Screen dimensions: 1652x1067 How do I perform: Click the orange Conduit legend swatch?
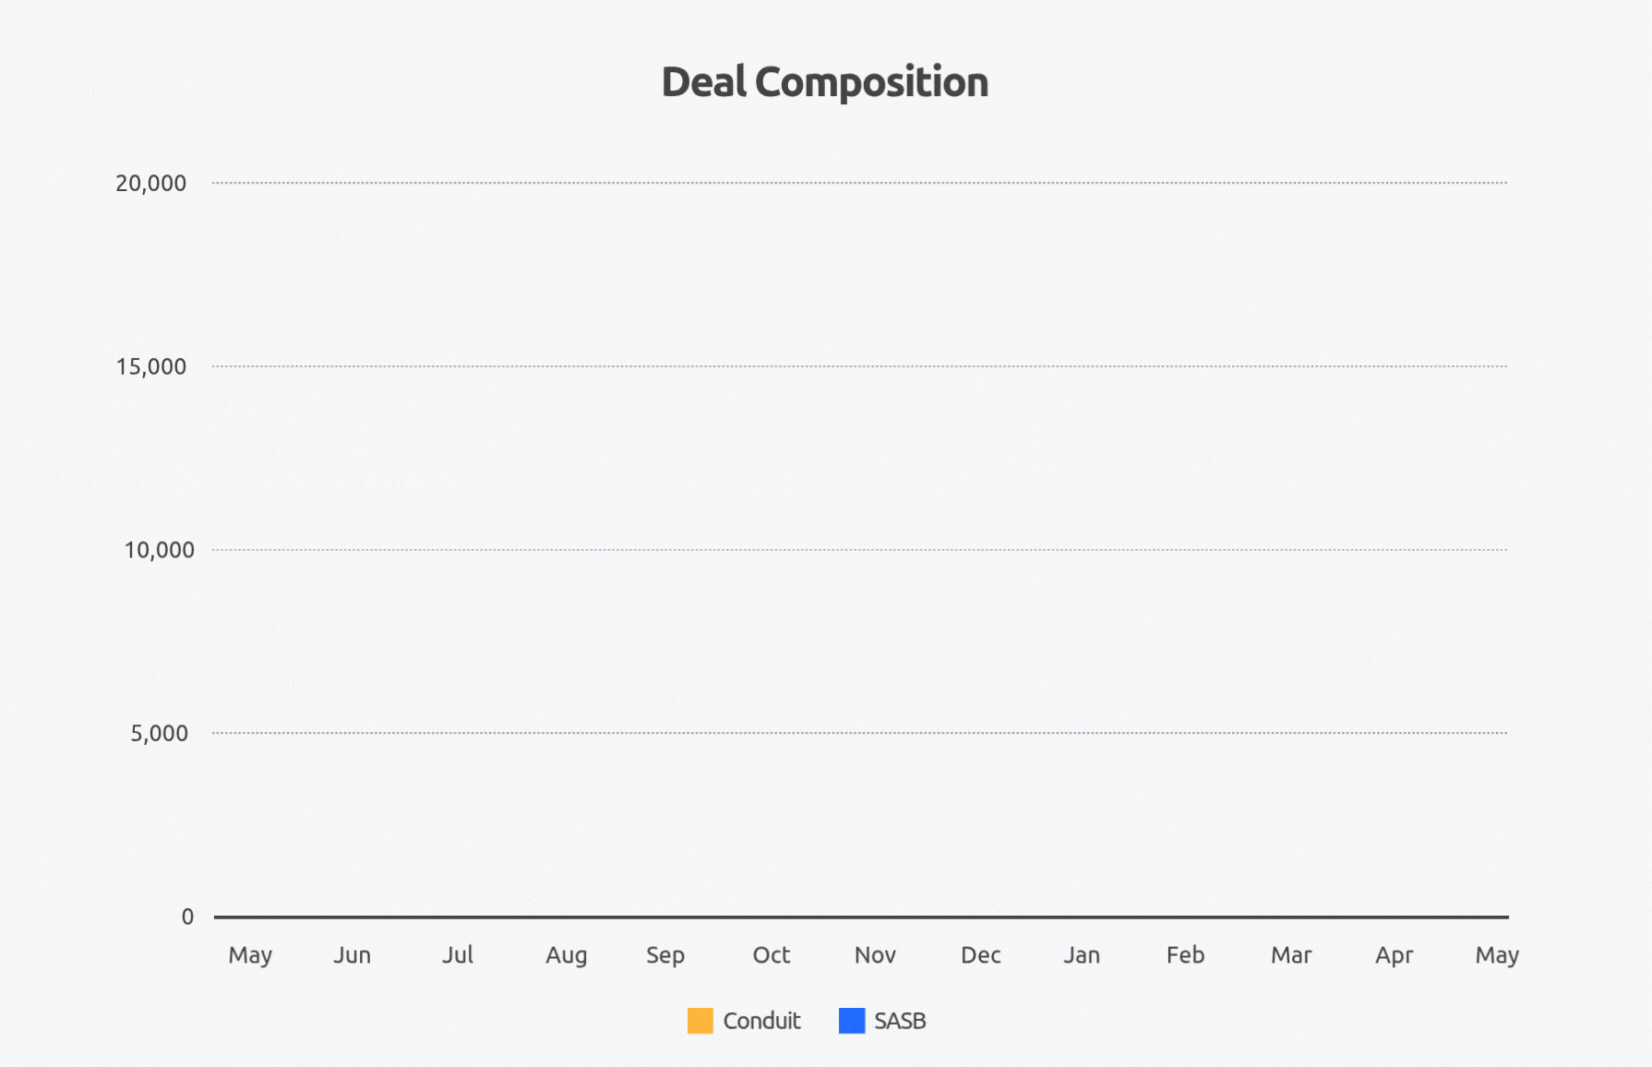coord(700,1021)
